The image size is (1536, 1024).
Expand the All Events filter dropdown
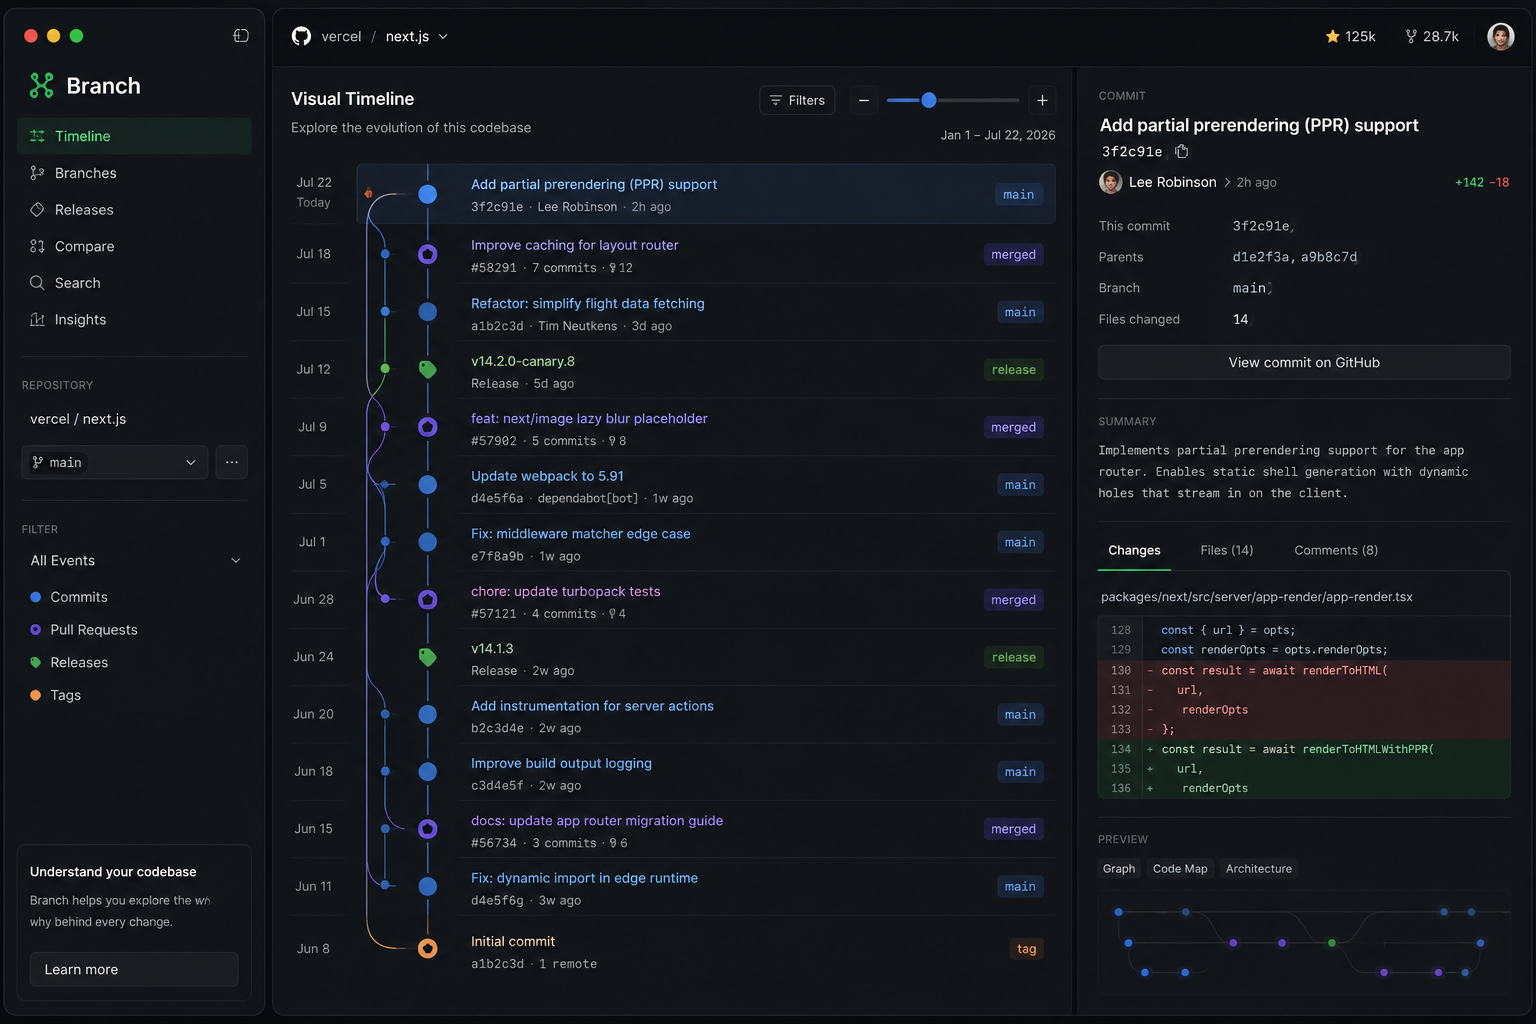pos(135,561)
